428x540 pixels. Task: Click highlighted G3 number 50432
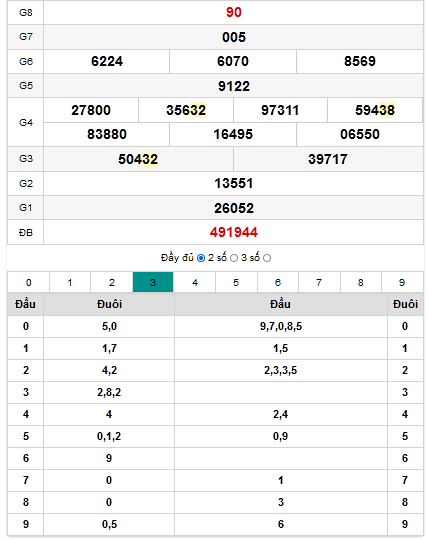[138, 159]
